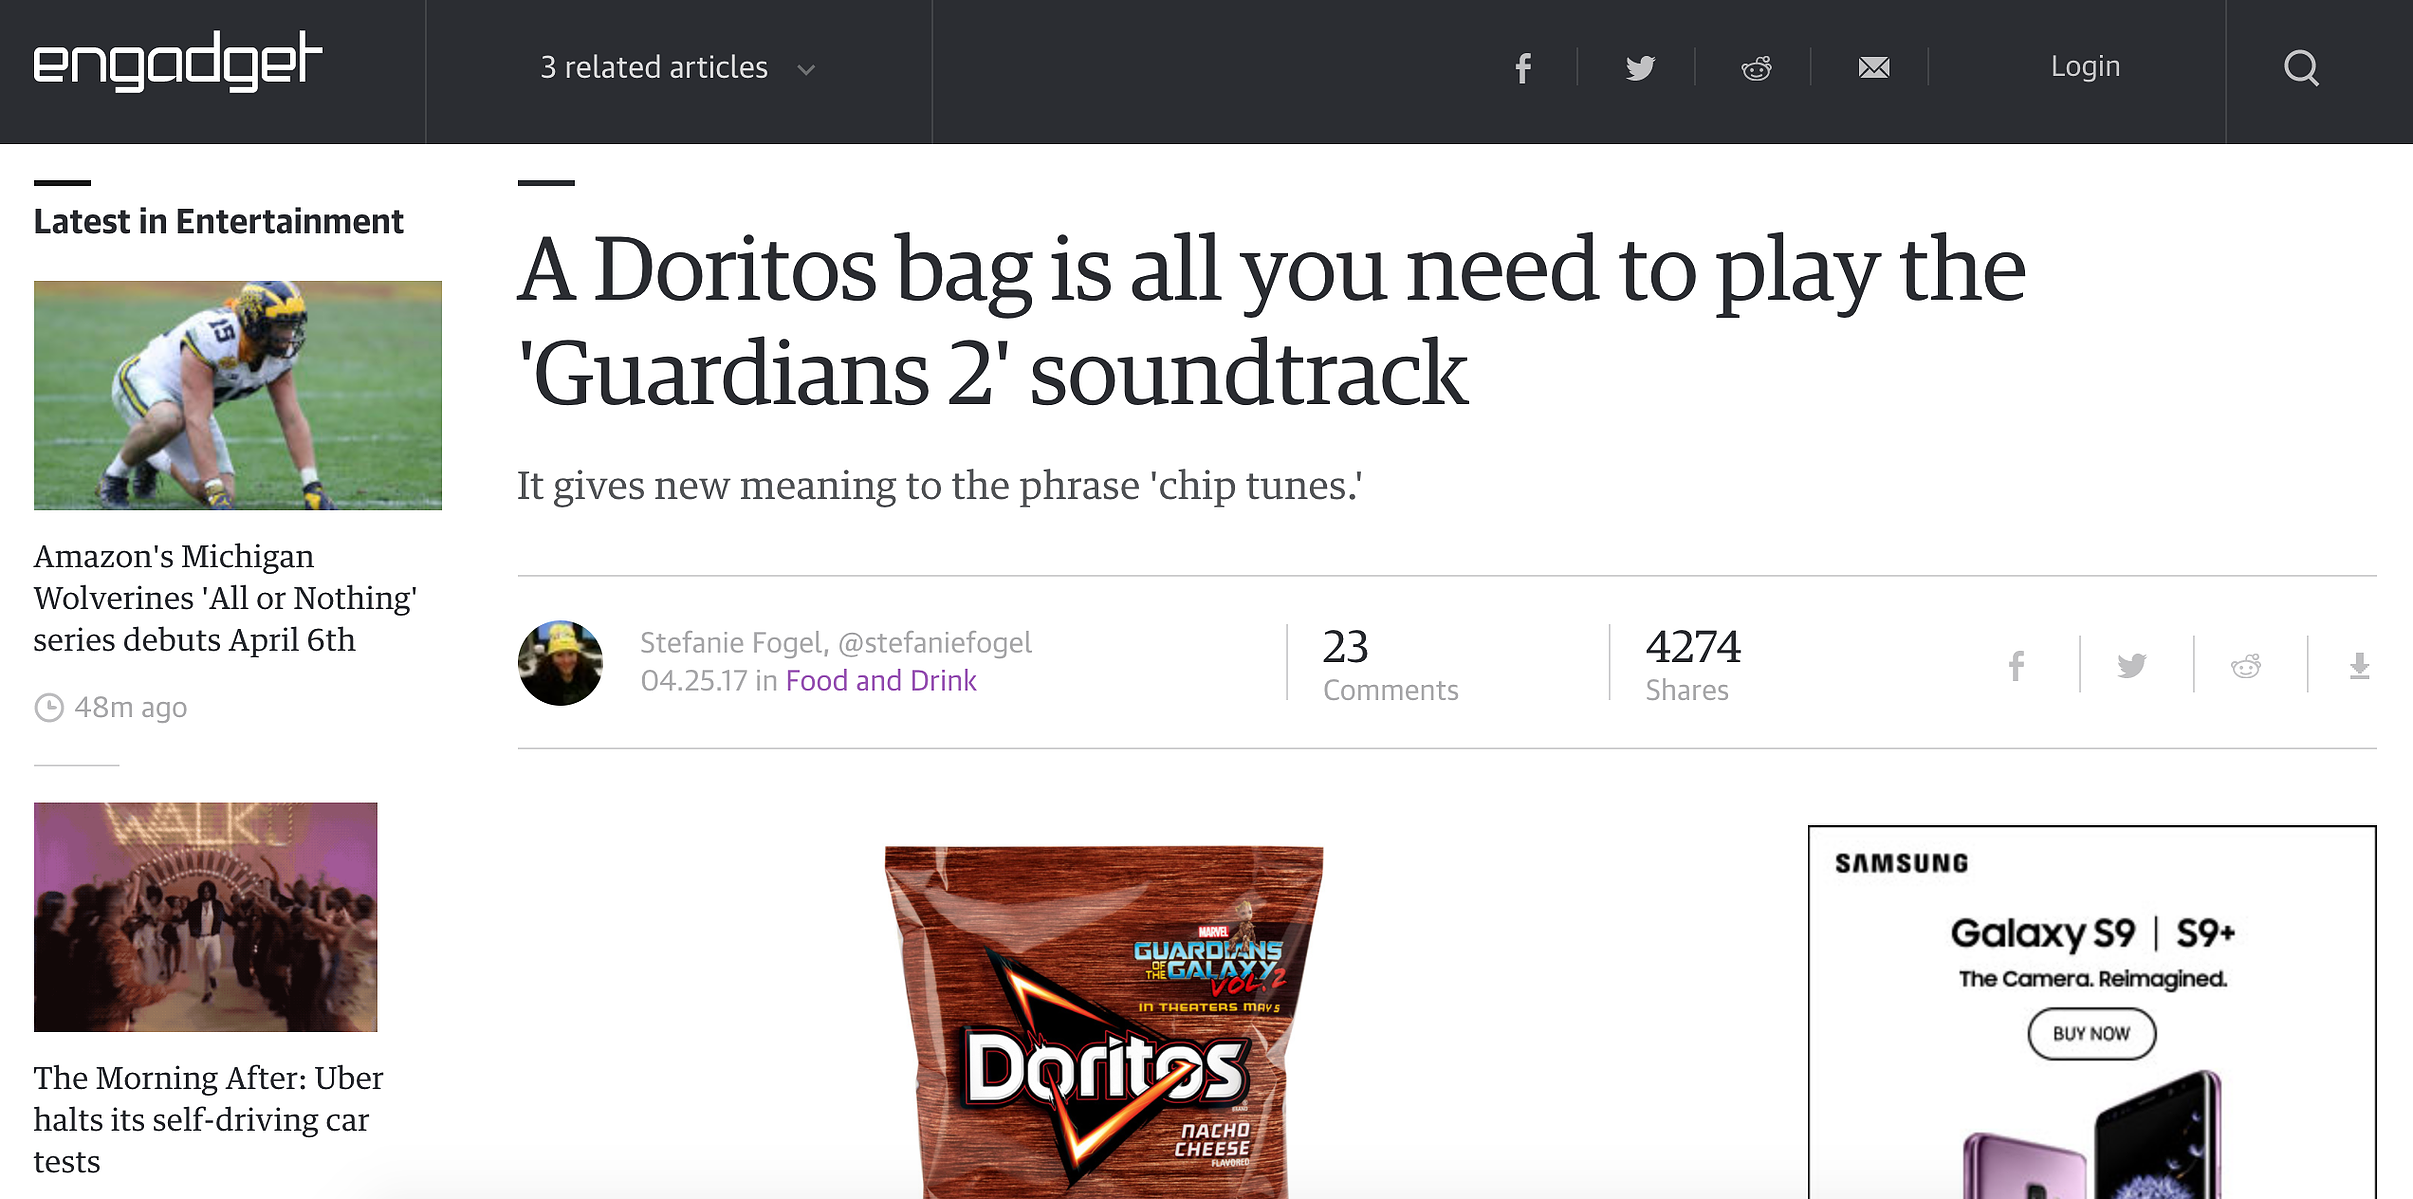The image size is (2413, 1199).
Task: Click the 4274 Shares count
Action: pyautogui.click(x=1693, y=664)
